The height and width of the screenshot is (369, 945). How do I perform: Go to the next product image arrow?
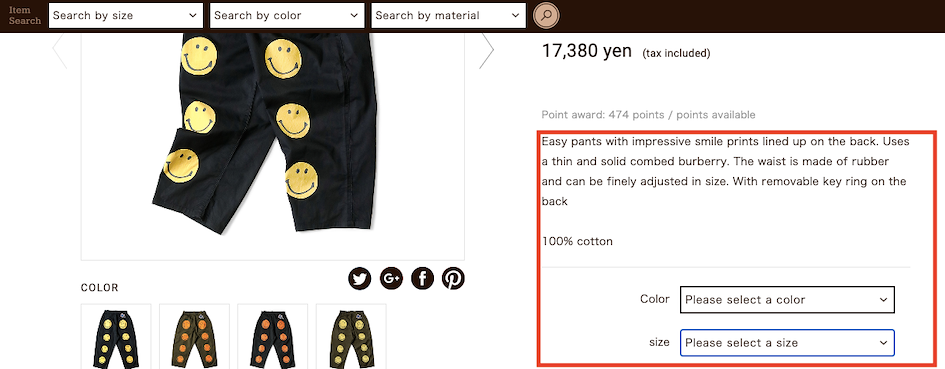tap(487, 51)
